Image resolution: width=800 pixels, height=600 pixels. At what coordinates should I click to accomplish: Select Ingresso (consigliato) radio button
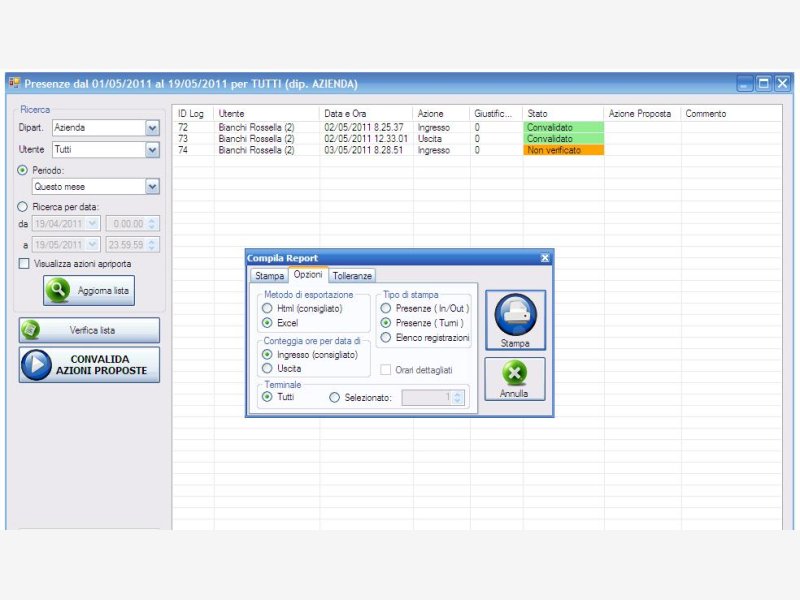(267, 354)
